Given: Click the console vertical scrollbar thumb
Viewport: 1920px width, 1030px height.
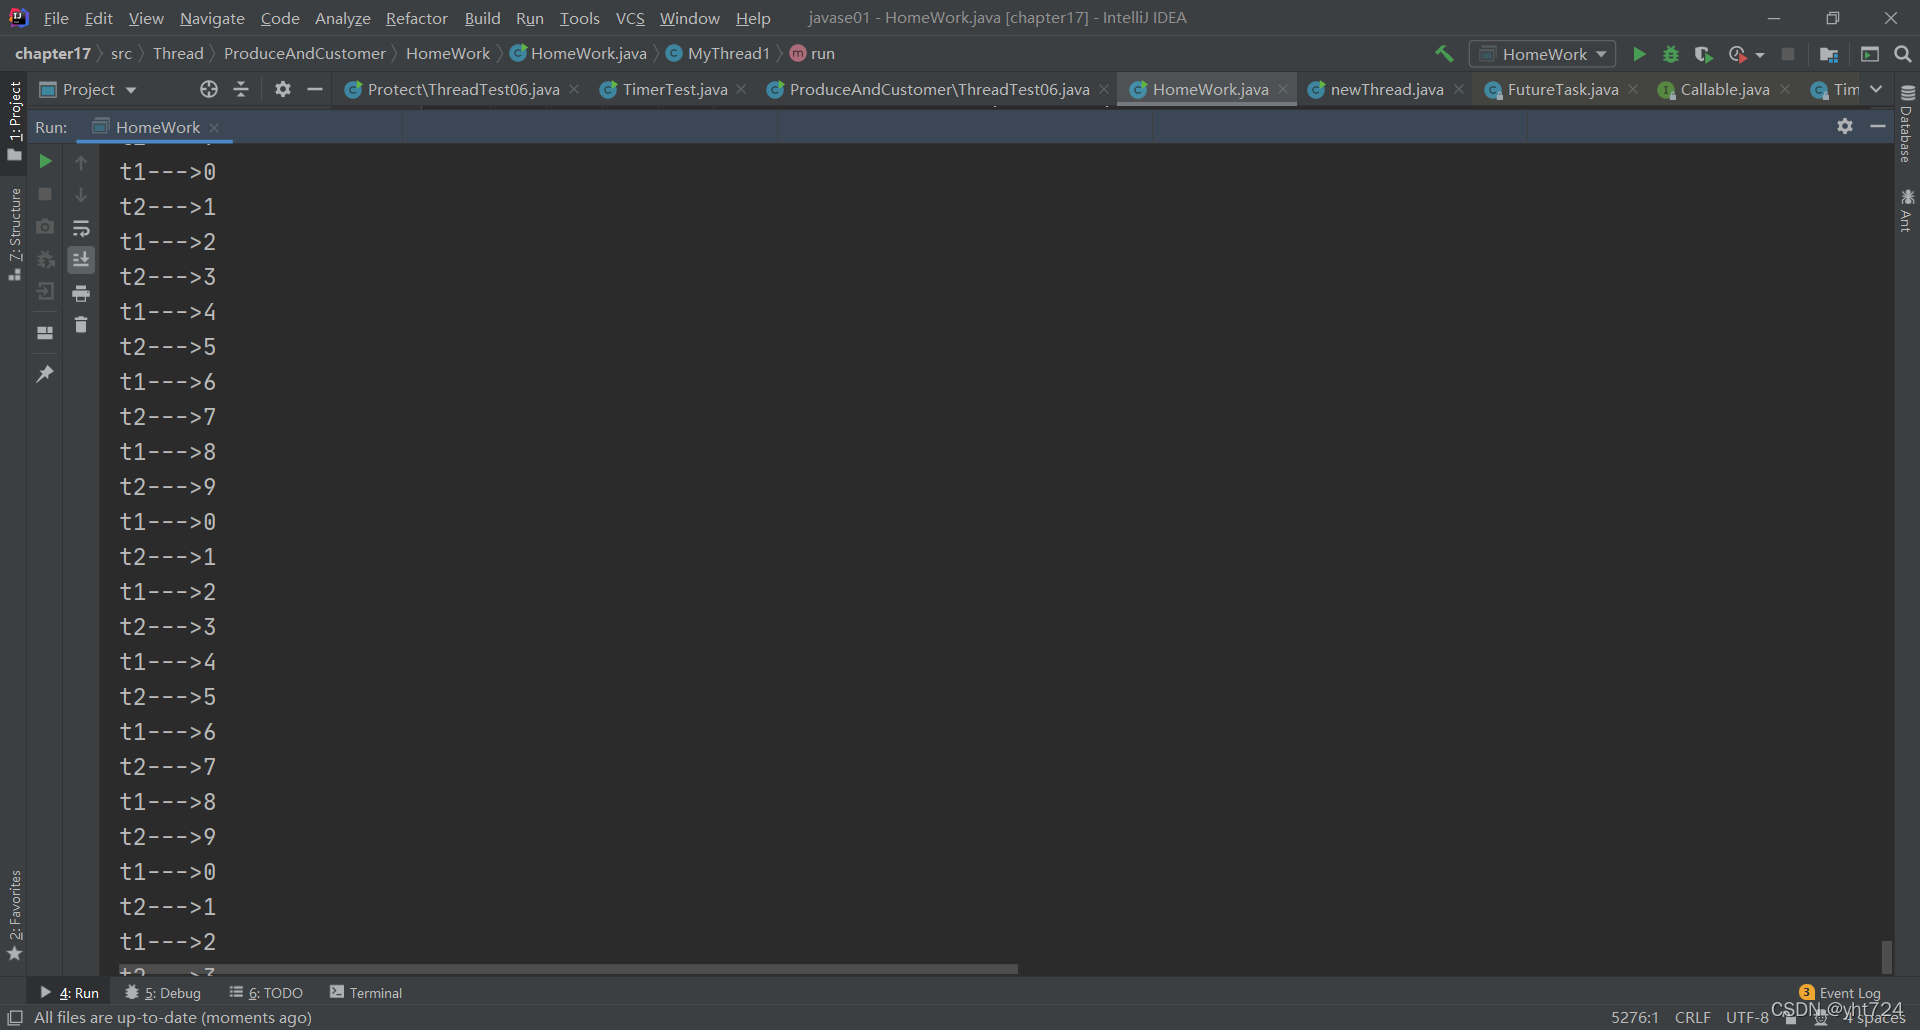Looking at the screenshot, I should point(1887,956).
